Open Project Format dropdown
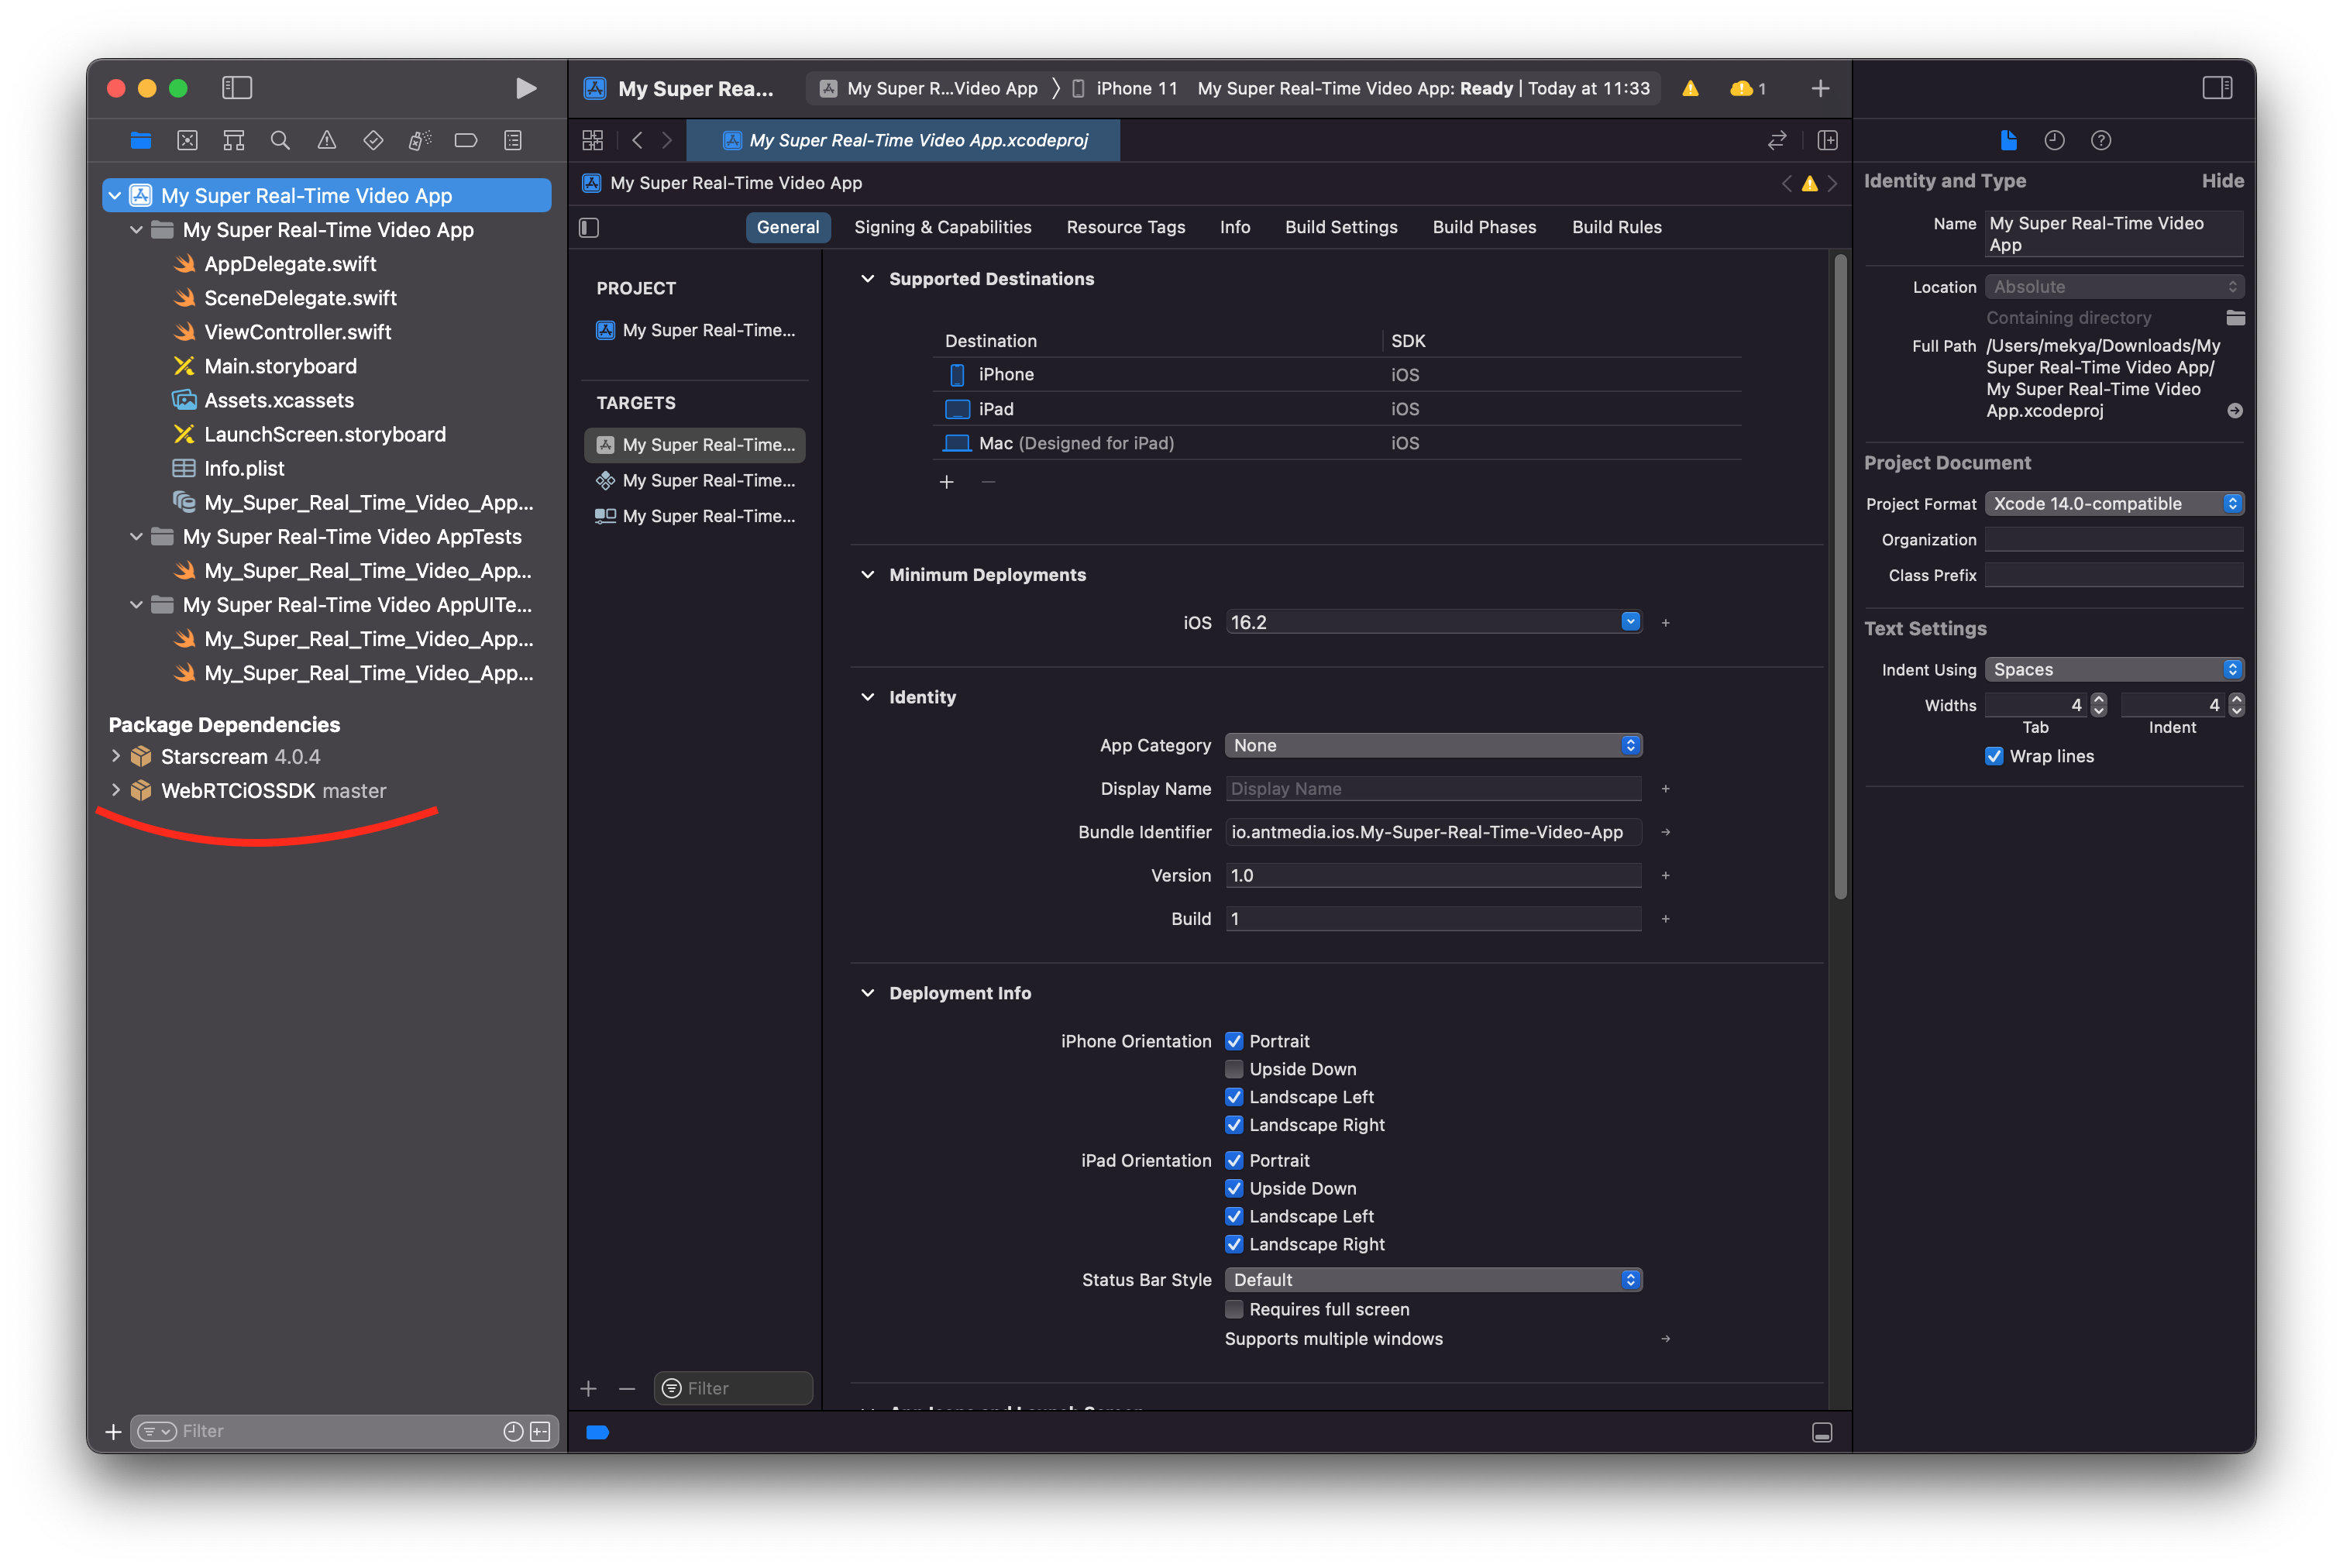2343x1568 pixels. 2114,503
